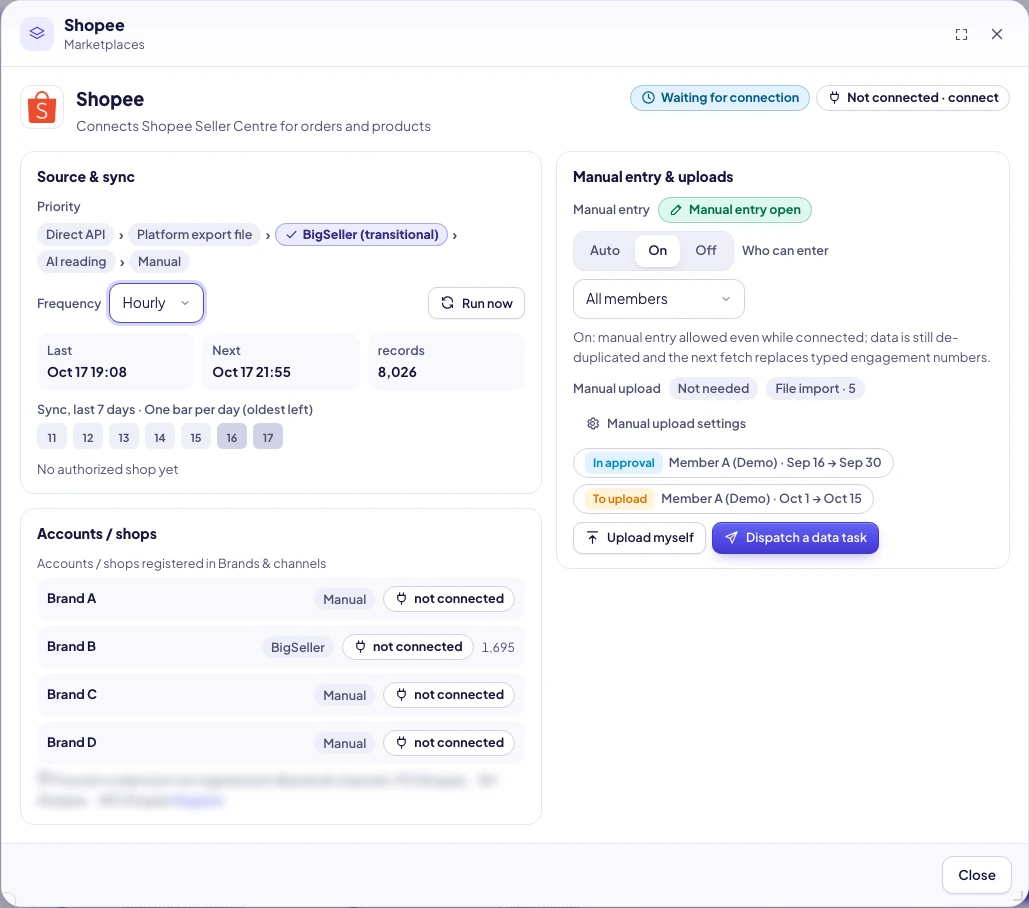
Task: Open In approval task Sep 16 → Sep 30
Action: click(733, 463)
